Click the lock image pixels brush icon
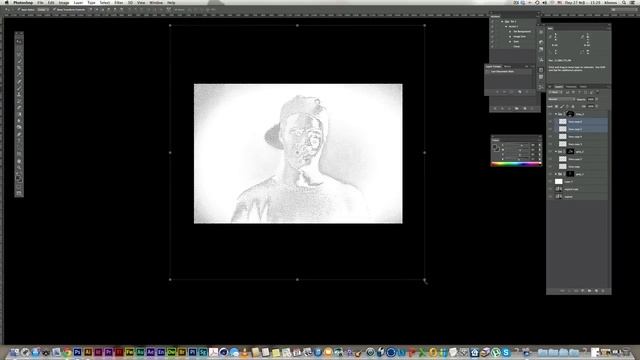 point(562,106)
